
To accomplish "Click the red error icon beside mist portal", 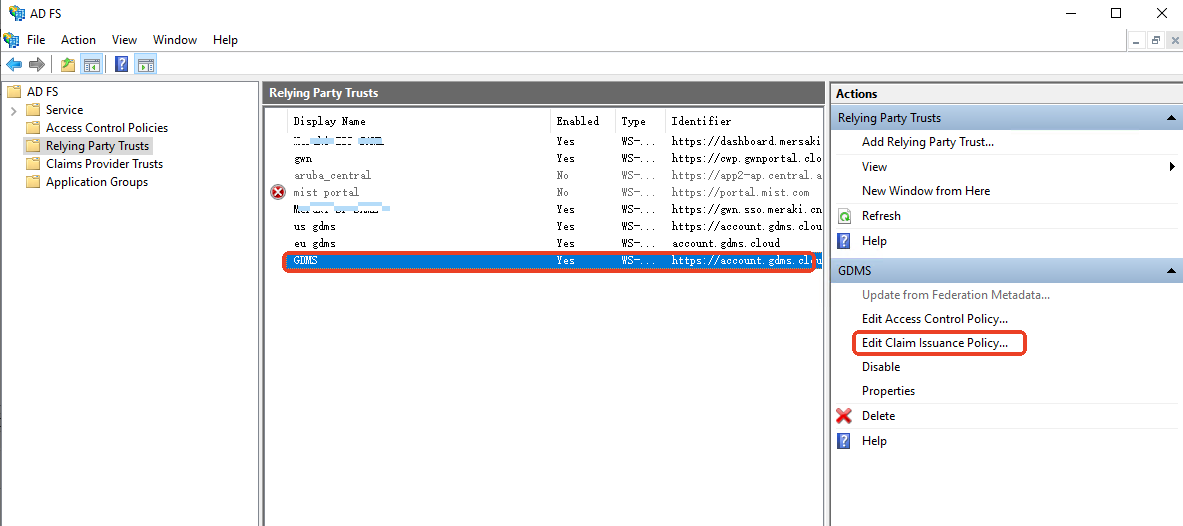I will tap(278, 192).
